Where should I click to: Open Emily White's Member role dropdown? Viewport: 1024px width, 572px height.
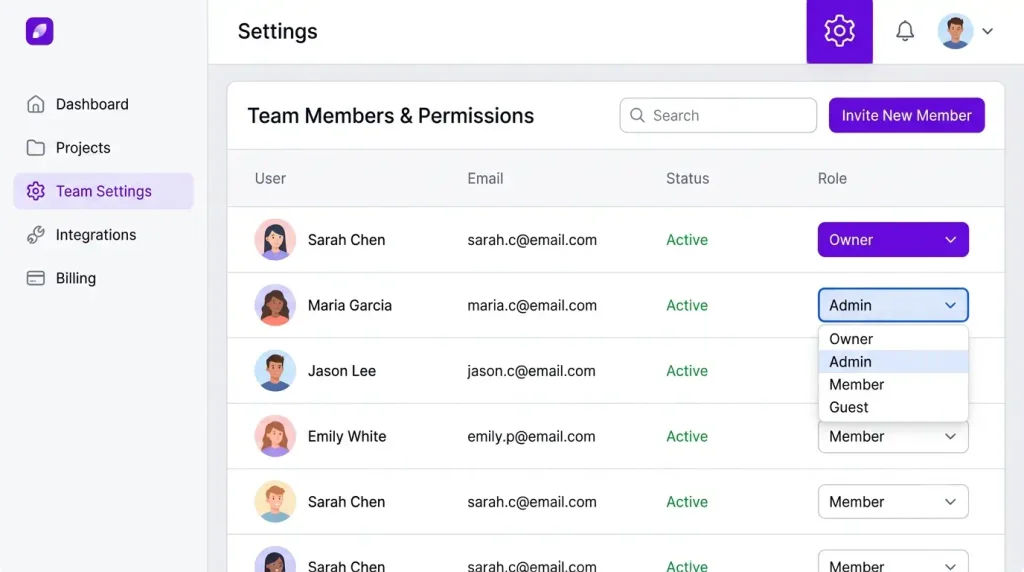click(x=893, y=437)
